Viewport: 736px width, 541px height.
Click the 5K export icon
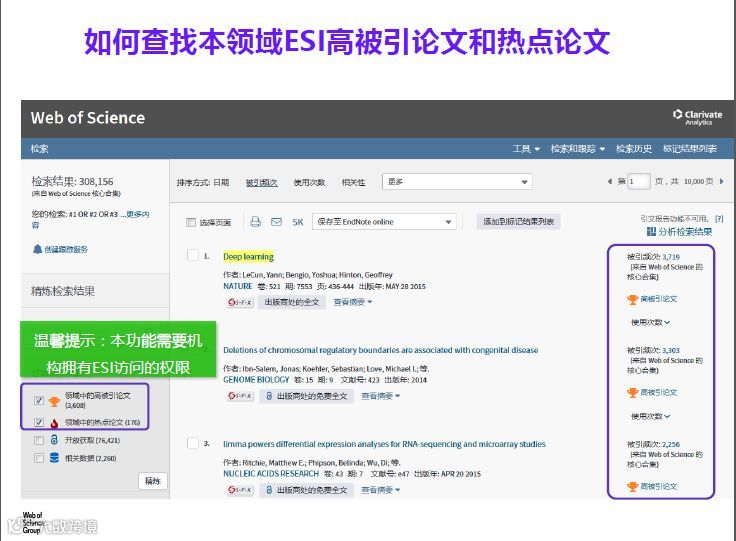(298, 222)
